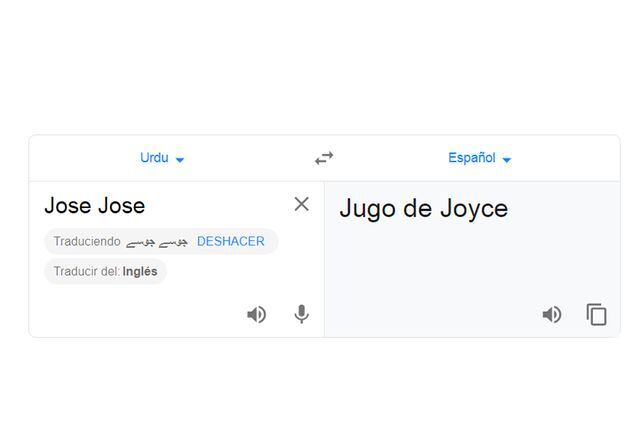This screenshot has width=640, height=427.
Task: Click the DESHACER link
Action: click(231, 241)
